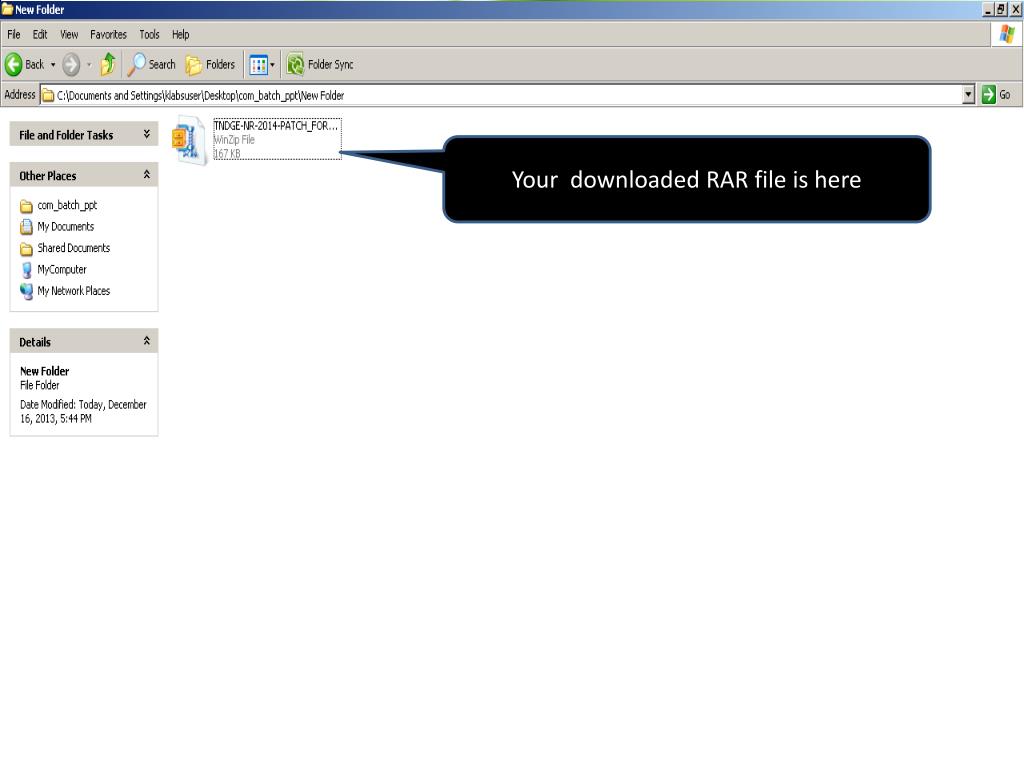Expand the Address bar dropdown list
Screen dimensions: 1024x768
coord(968,95)
